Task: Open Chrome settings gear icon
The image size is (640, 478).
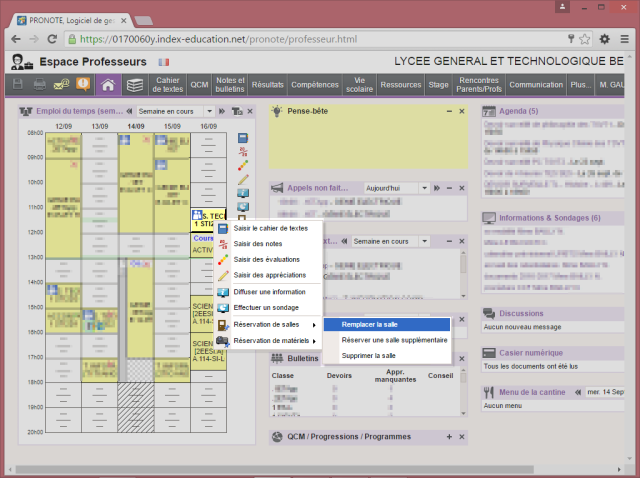Action: [605, 40]
